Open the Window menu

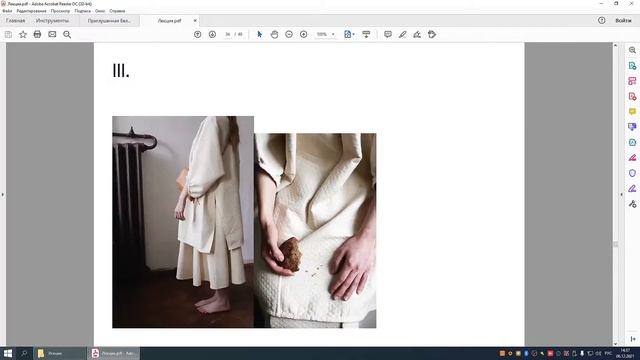(x=100, y=11)
